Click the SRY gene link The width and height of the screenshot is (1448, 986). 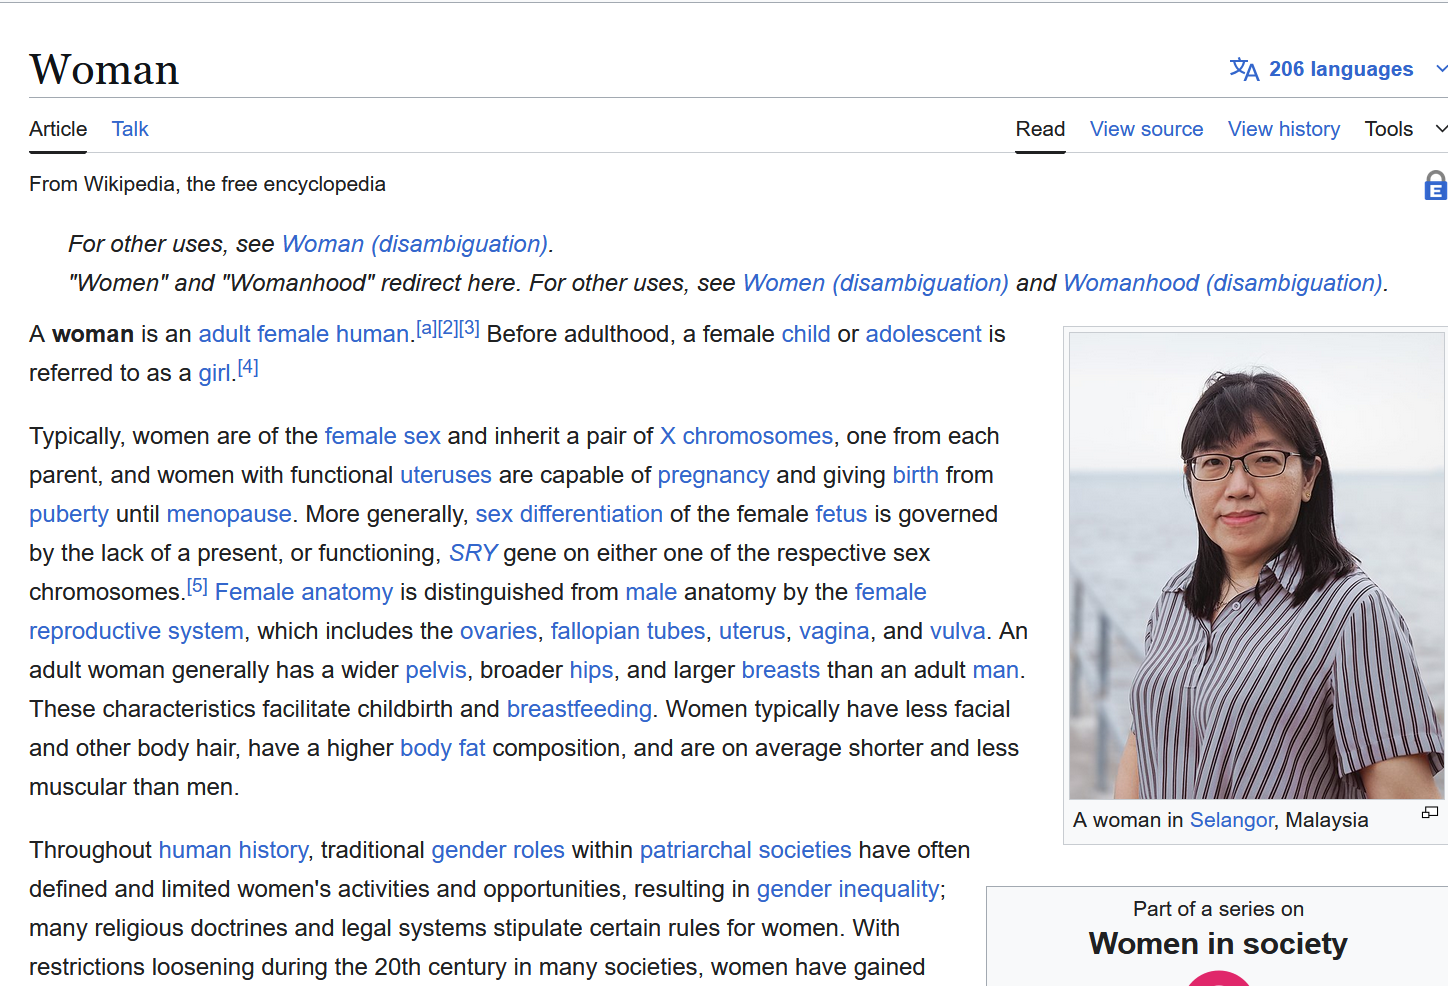tap(473, 553)
